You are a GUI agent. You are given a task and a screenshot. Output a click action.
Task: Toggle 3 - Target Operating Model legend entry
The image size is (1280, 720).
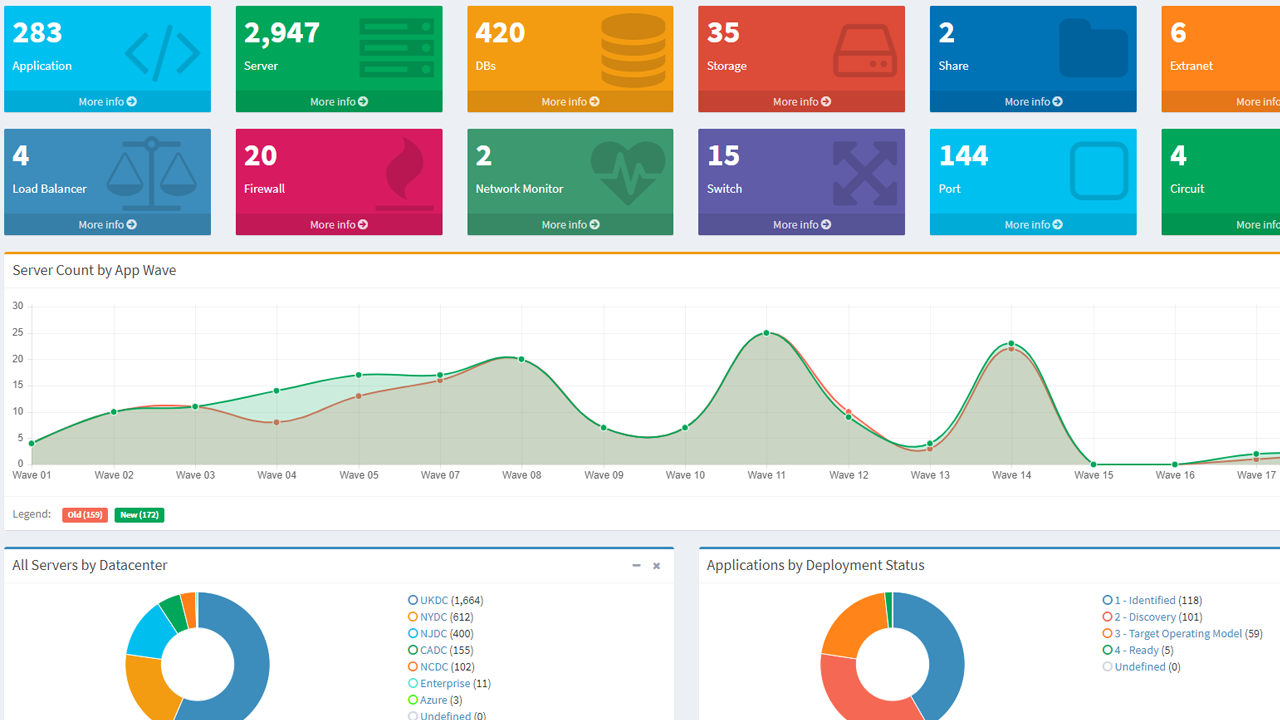coord(1182,634)
